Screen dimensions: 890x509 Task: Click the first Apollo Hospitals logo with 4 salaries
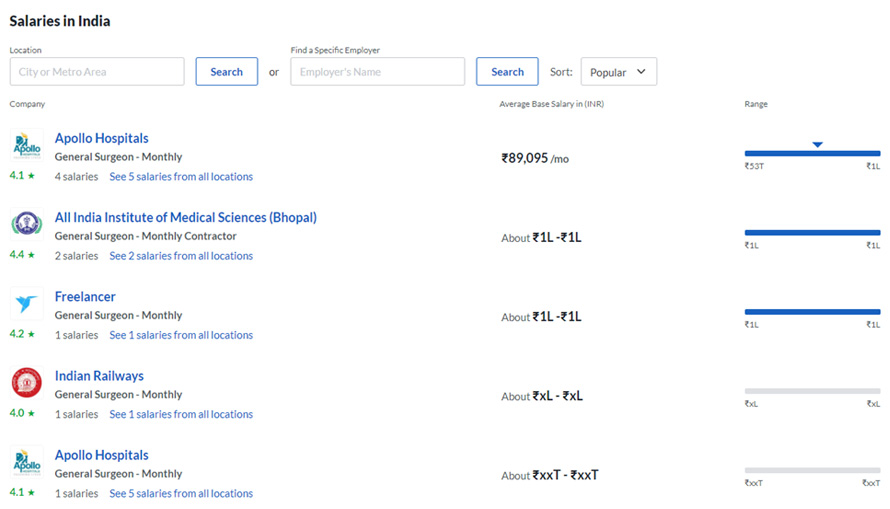tap(27, 145)
